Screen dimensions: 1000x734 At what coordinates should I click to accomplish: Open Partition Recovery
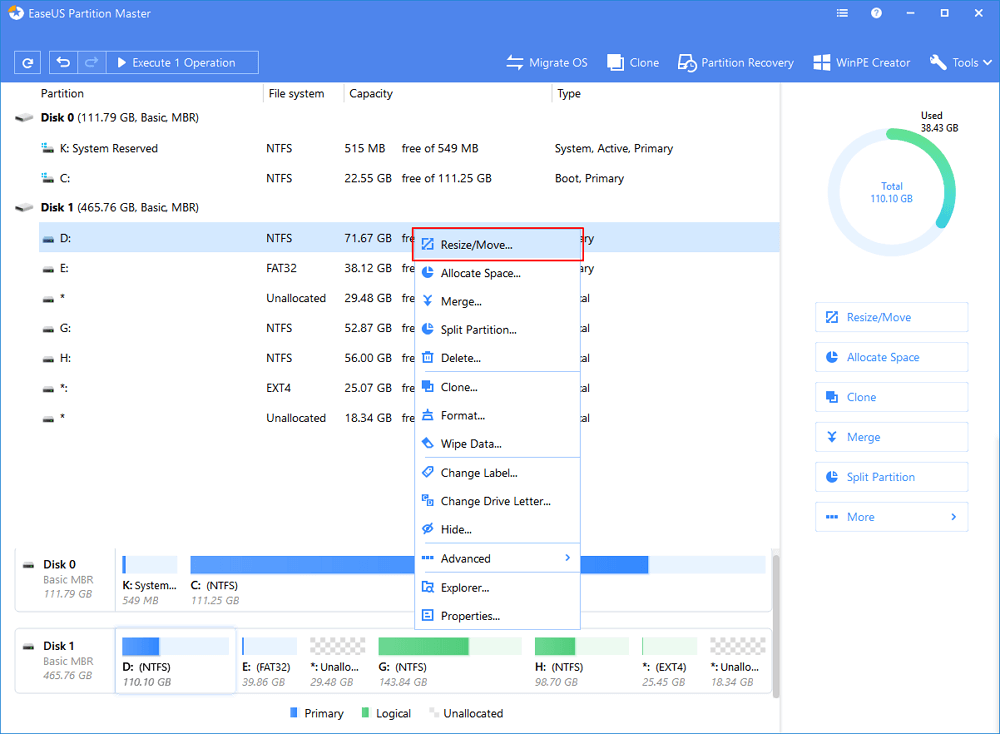point(737,62)
